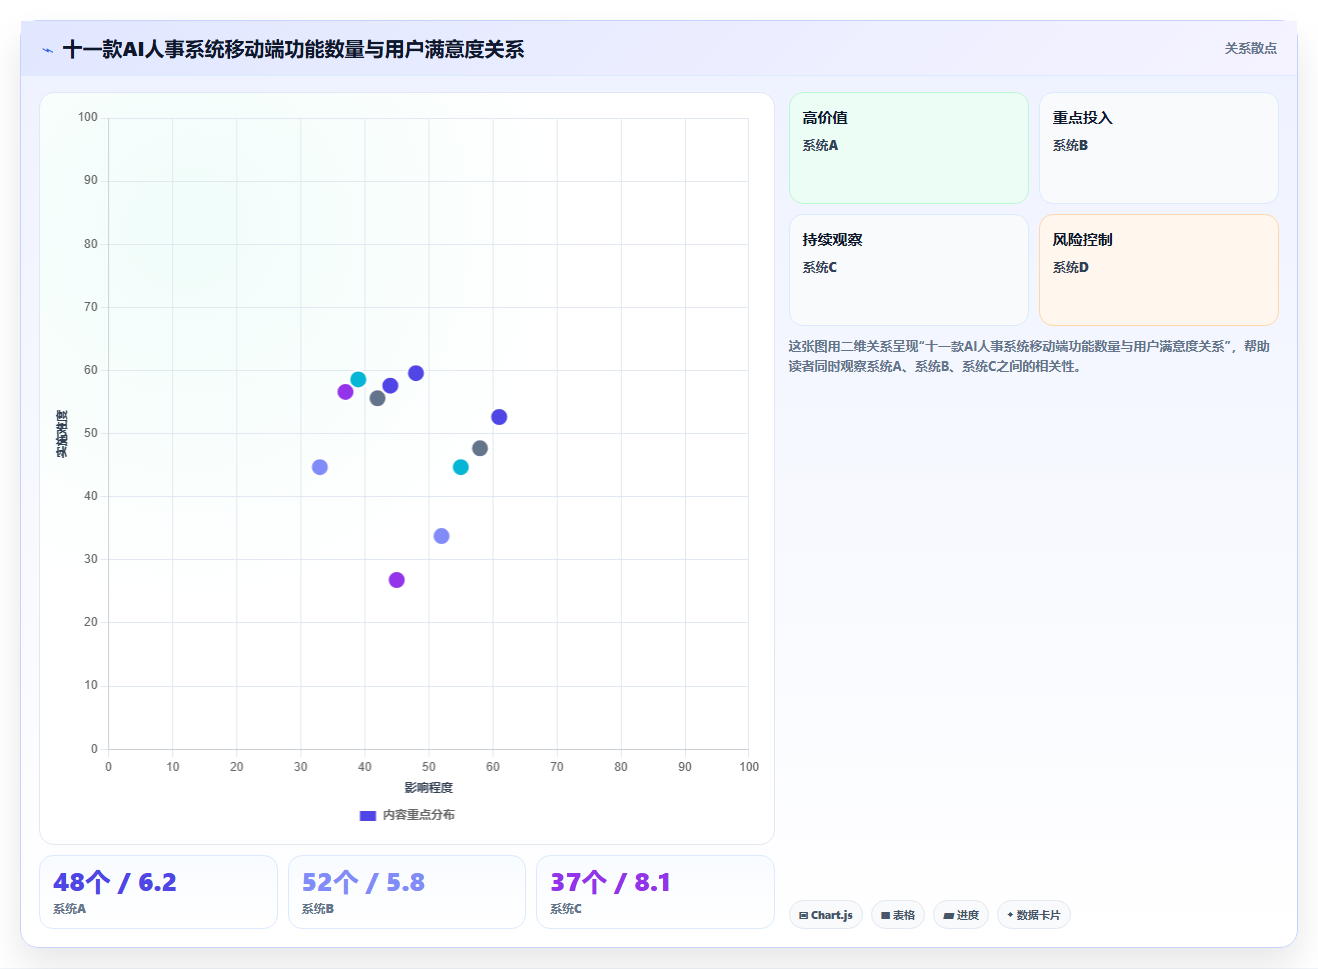Screen dimensions: 1318x969
Task: Select the indigo point near impact 61, difficulty 53
Action: click(499, 417)
